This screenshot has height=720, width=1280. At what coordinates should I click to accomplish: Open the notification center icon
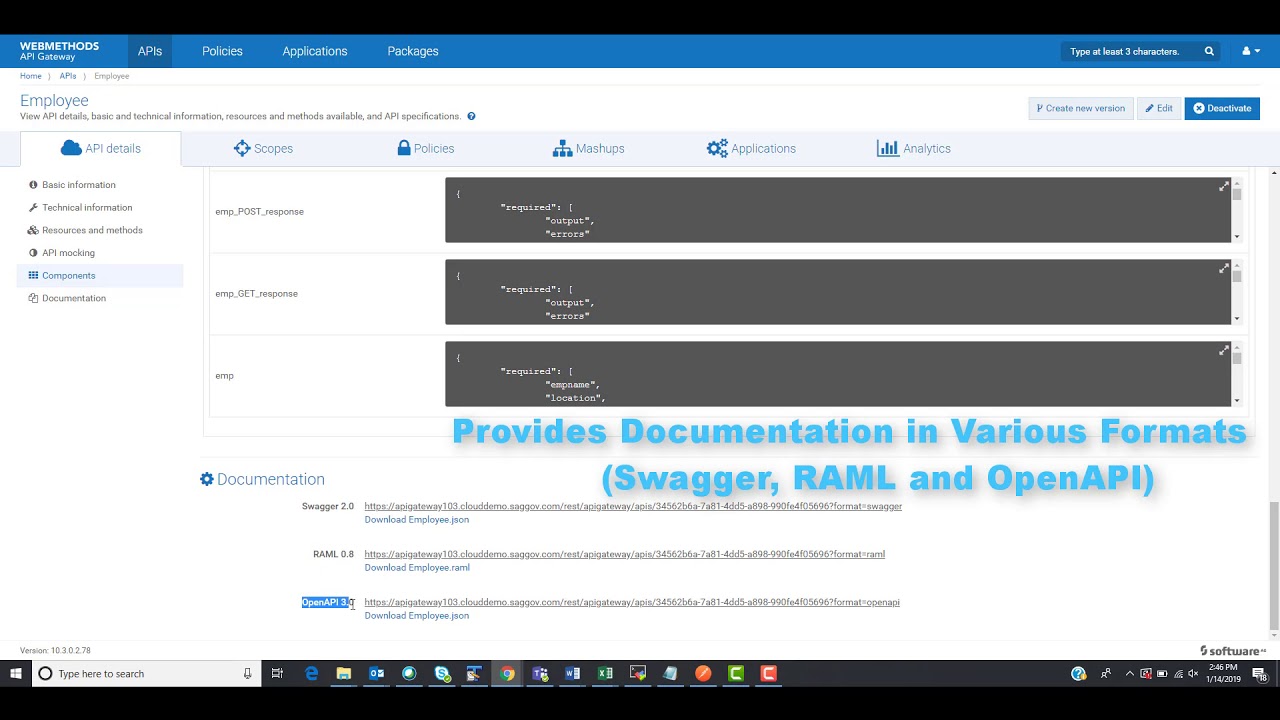[1260, 674]
